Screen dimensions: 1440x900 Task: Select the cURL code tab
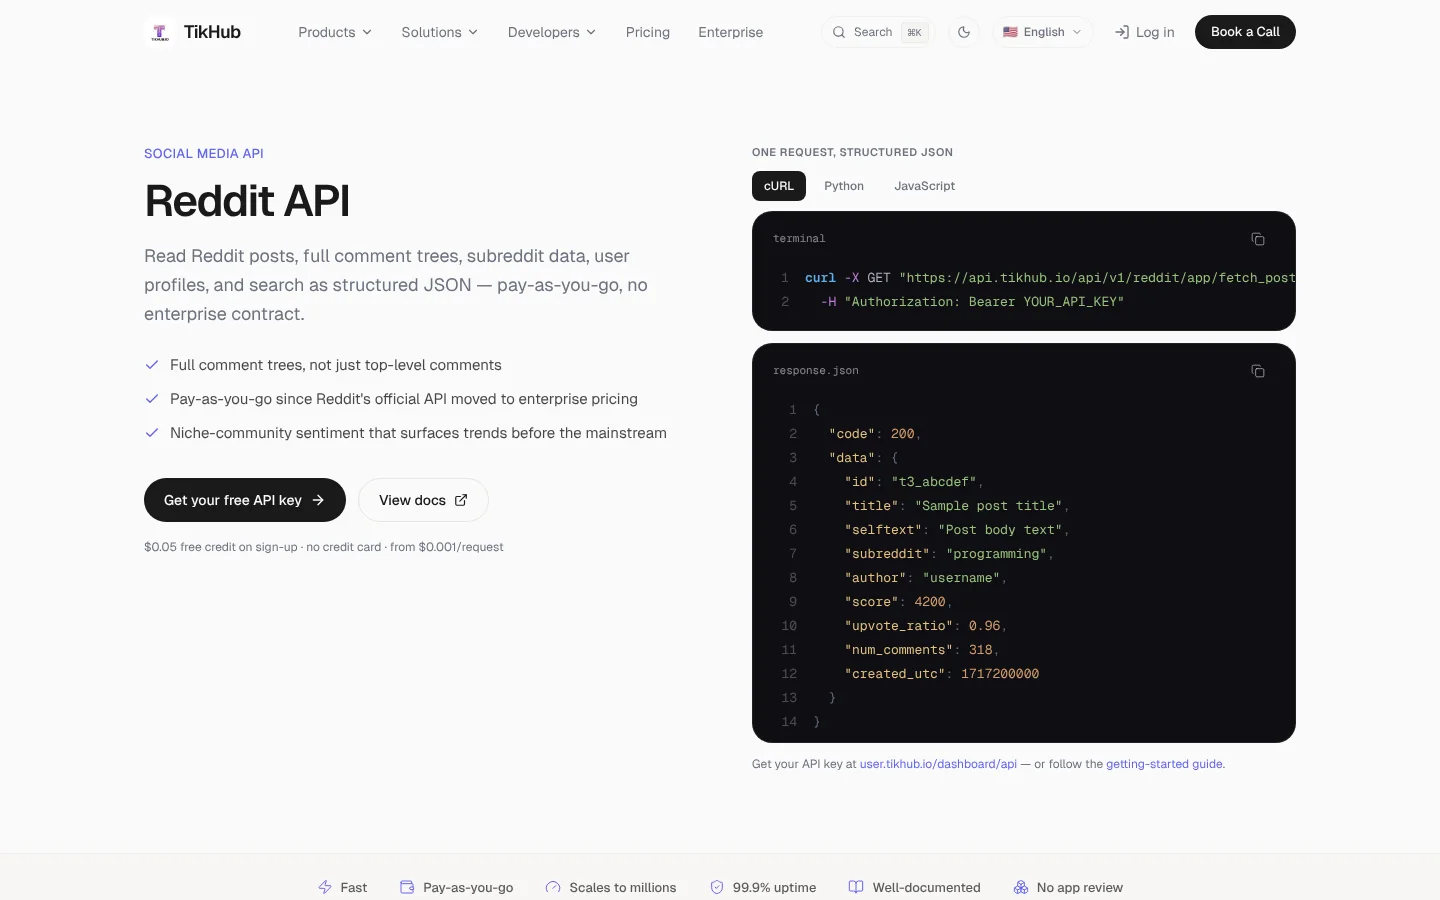[x=779, y=186]
